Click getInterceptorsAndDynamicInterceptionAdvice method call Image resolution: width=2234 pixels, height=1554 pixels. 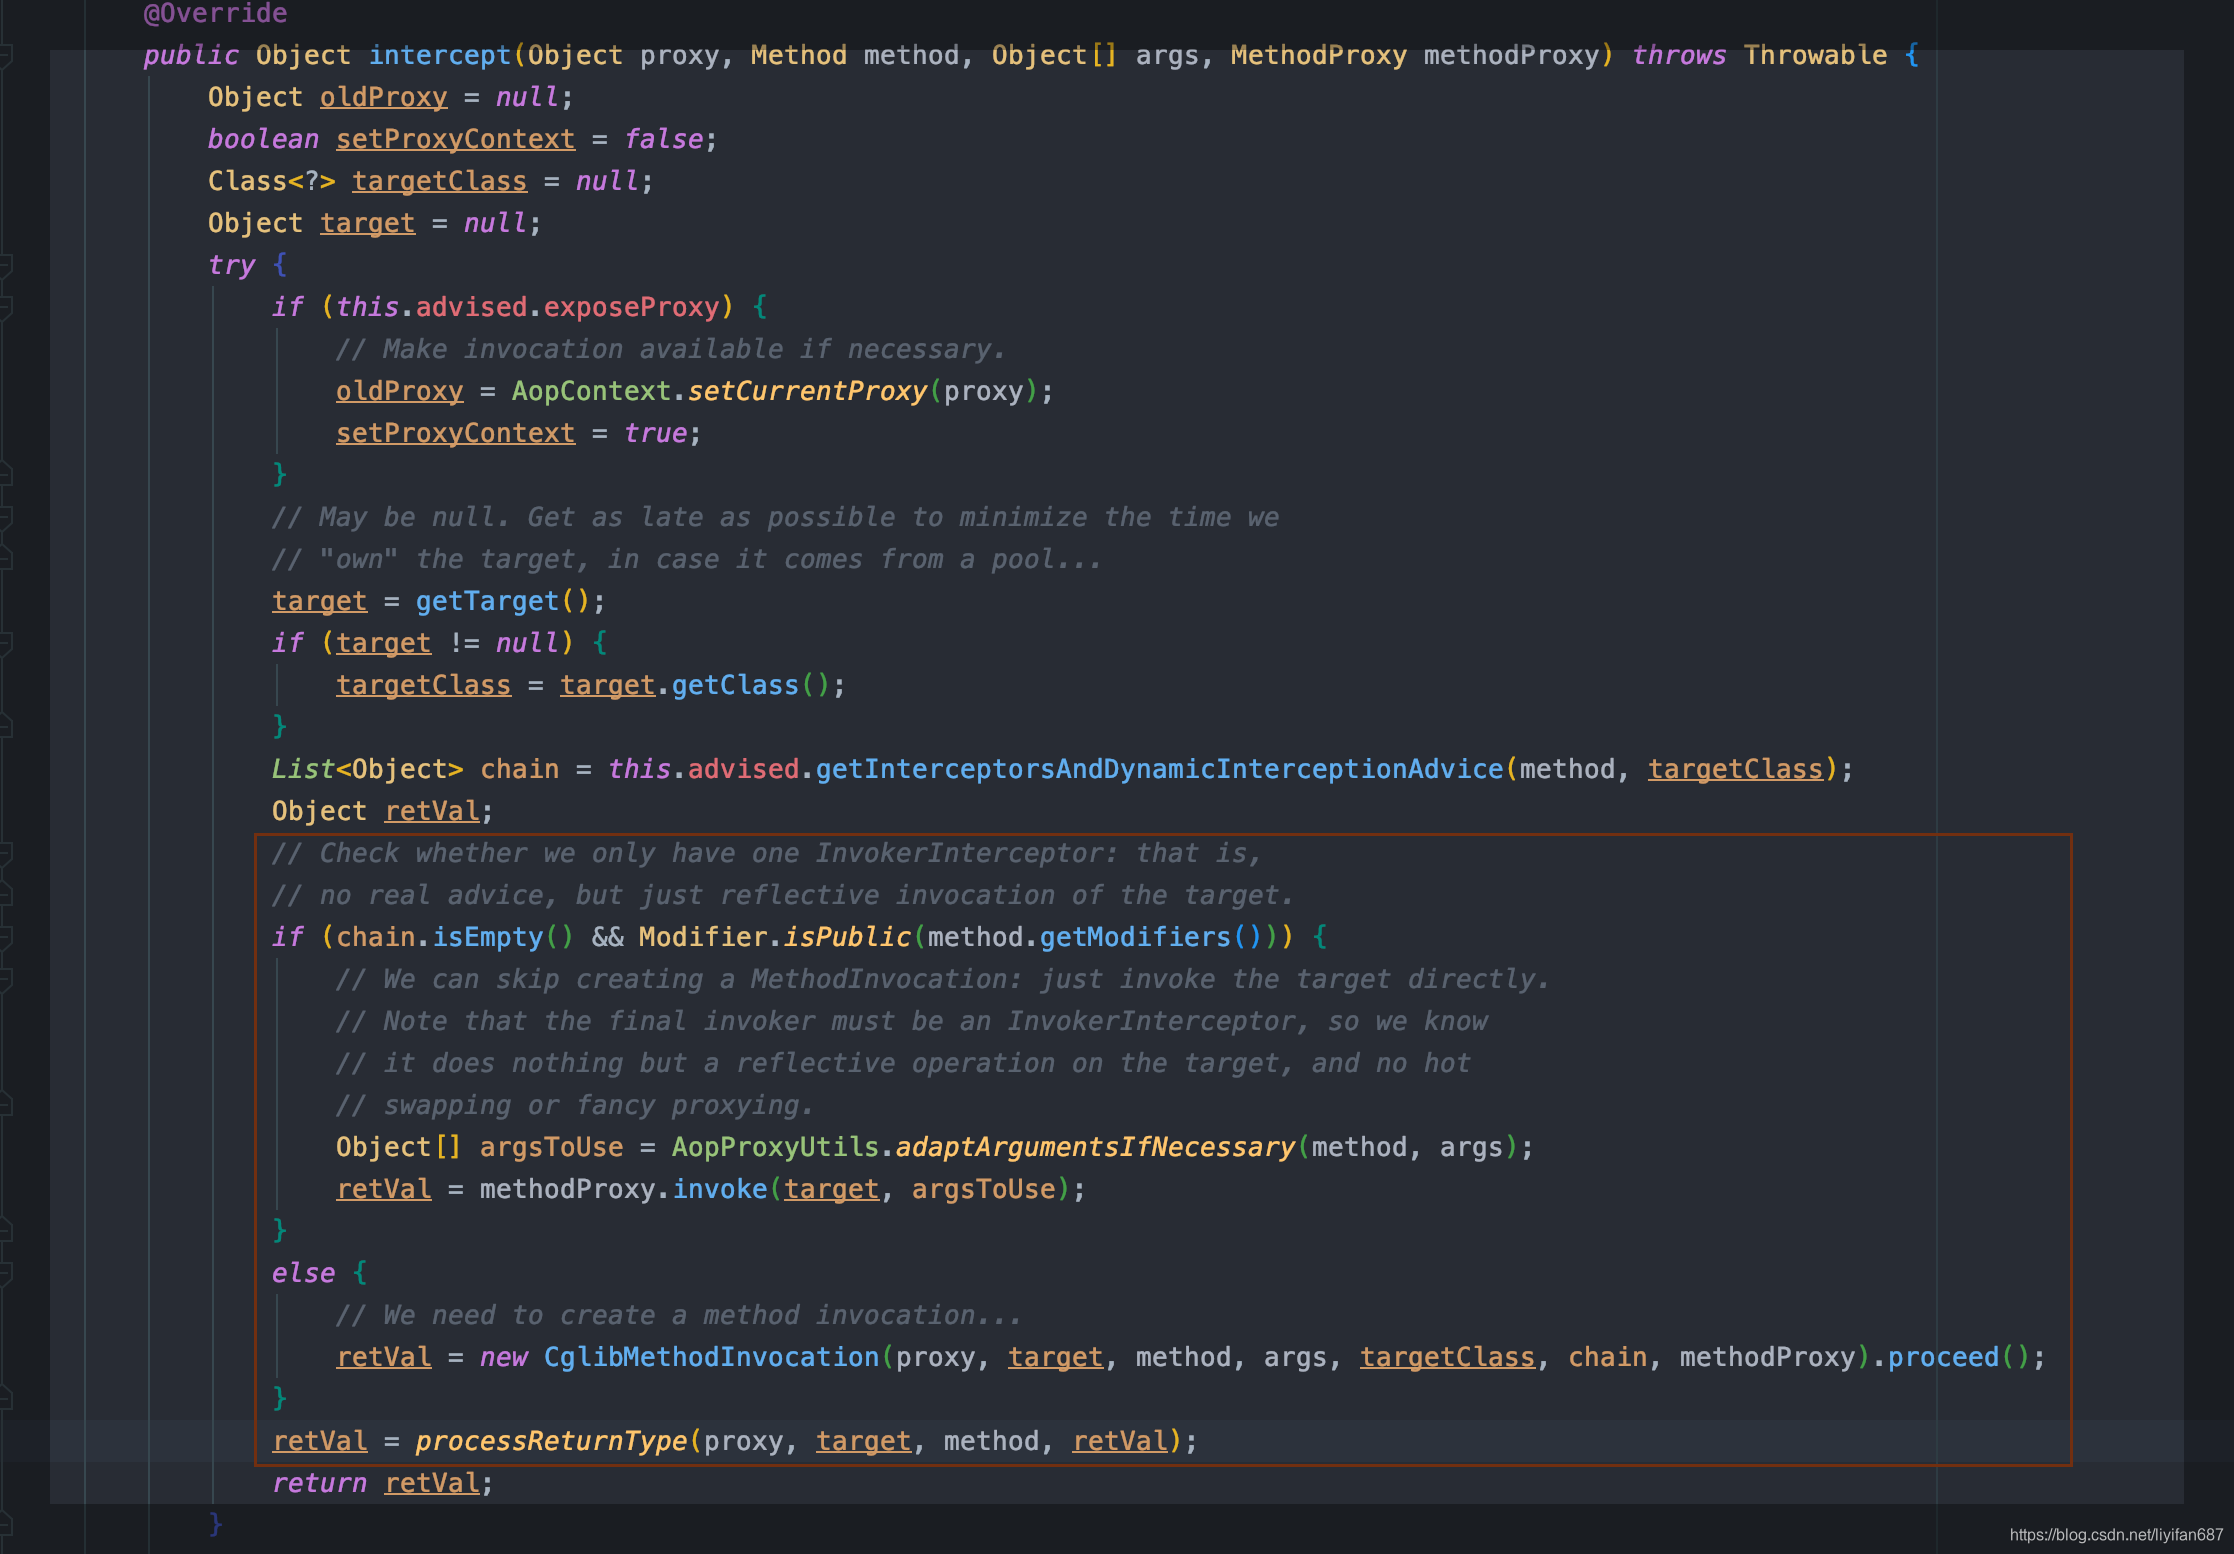[x=1159, y=769]
